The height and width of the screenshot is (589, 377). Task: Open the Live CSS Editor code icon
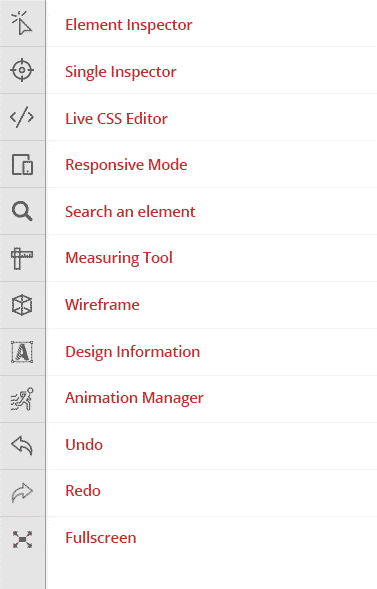22,117
